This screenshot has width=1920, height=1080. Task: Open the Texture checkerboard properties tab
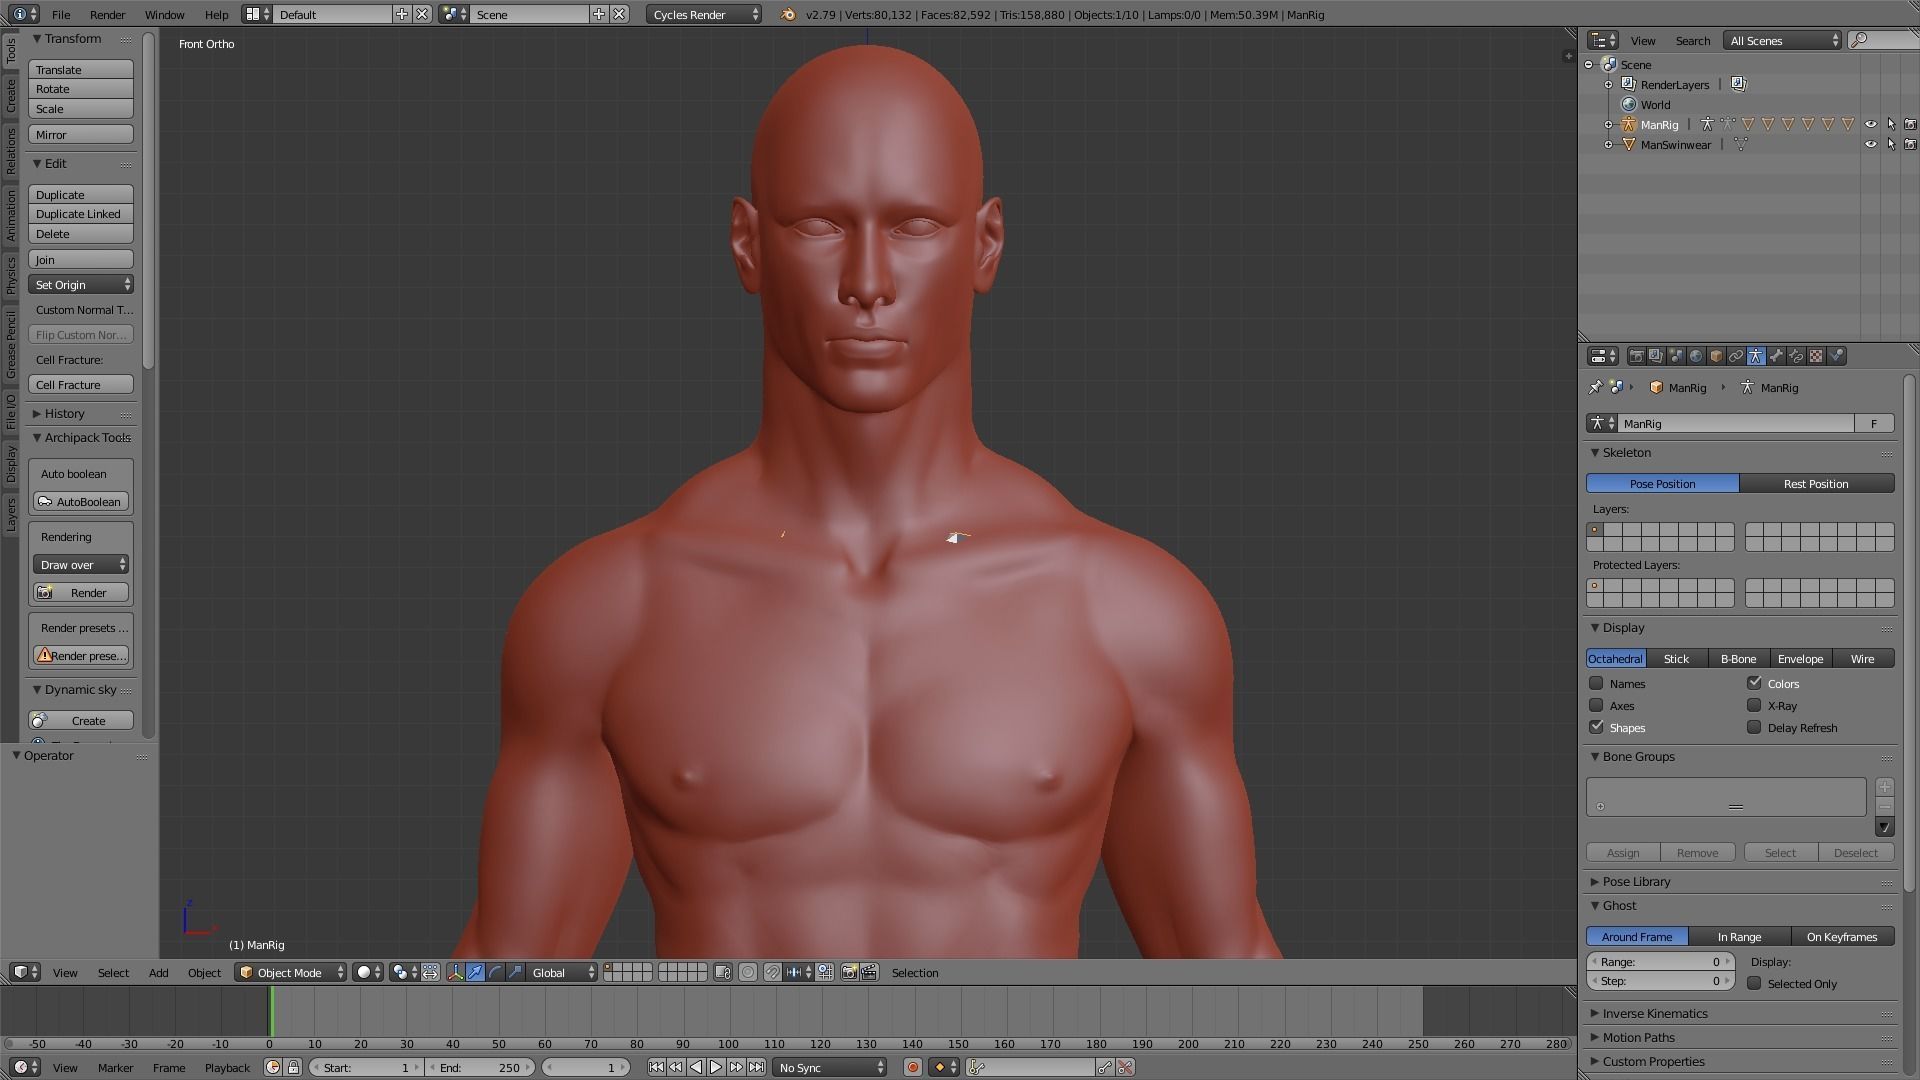click(x=1816, y=356)
